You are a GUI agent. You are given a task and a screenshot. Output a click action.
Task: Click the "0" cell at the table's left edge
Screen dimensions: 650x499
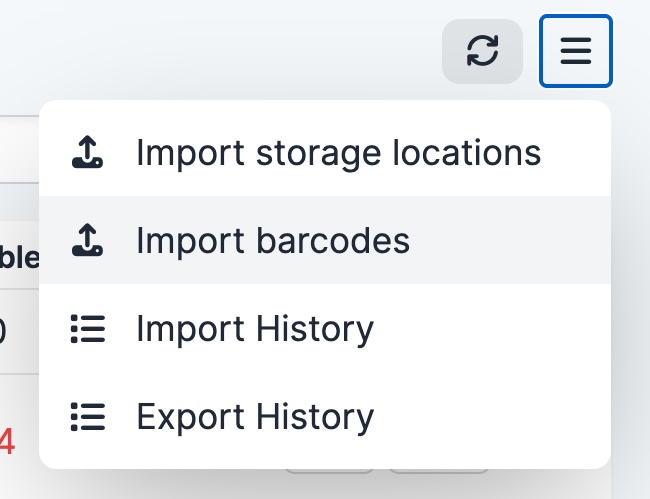click(4, 328)
